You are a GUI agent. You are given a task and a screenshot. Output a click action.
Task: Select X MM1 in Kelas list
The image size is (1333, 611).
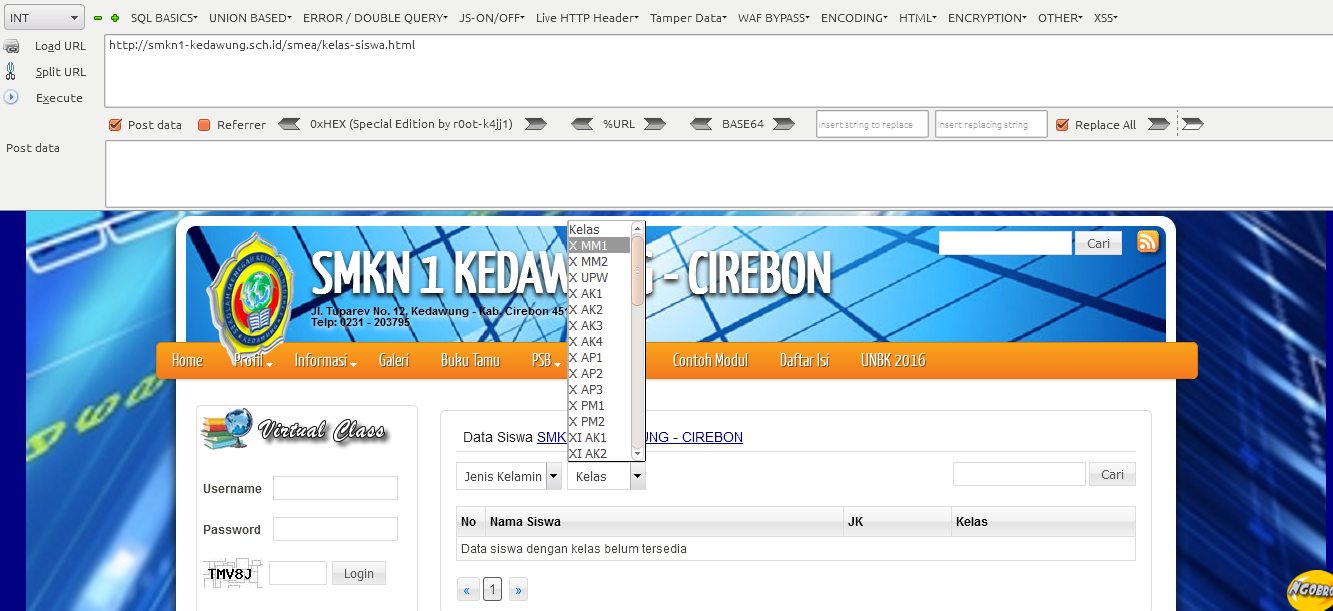pos(599,245)
